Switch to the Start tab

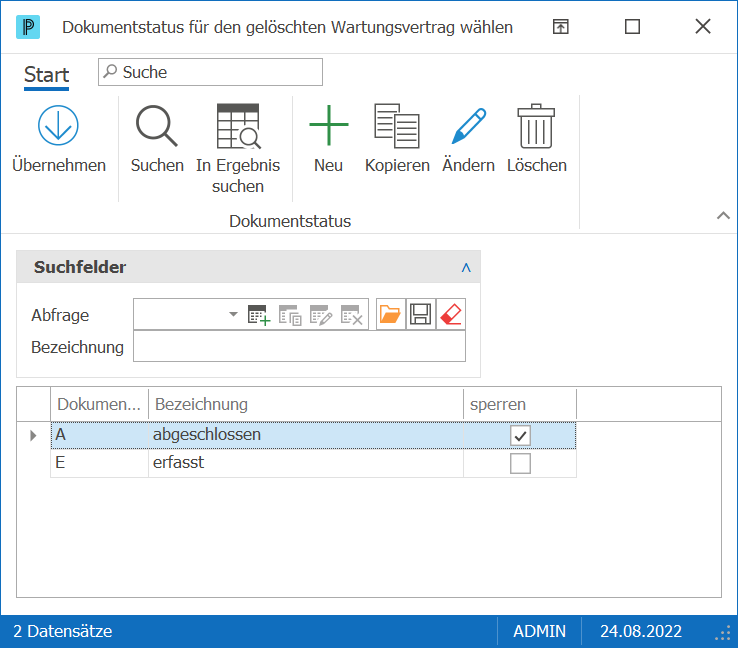pos(47,75)
